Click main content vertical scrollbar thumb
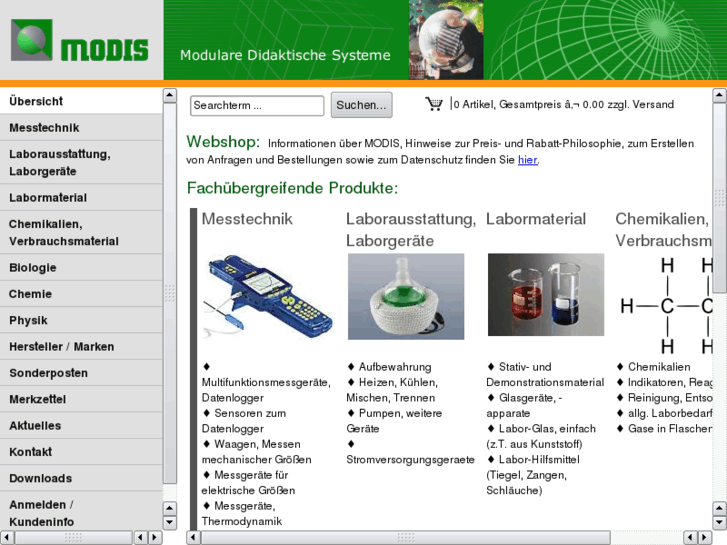 [719, 198]
